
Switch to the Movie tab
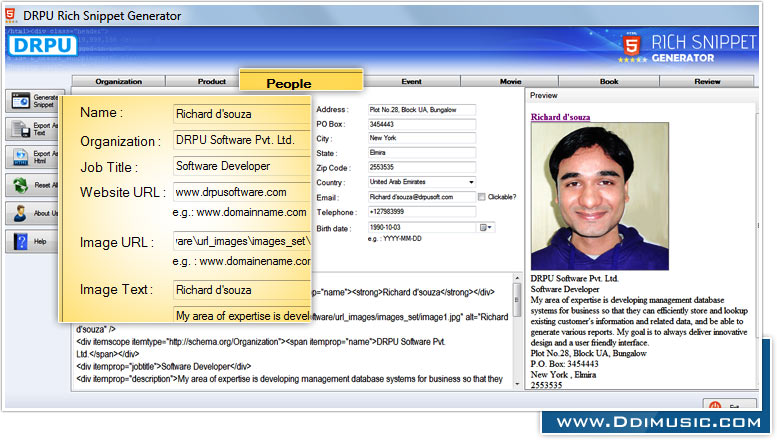click(x=510, y=81)
